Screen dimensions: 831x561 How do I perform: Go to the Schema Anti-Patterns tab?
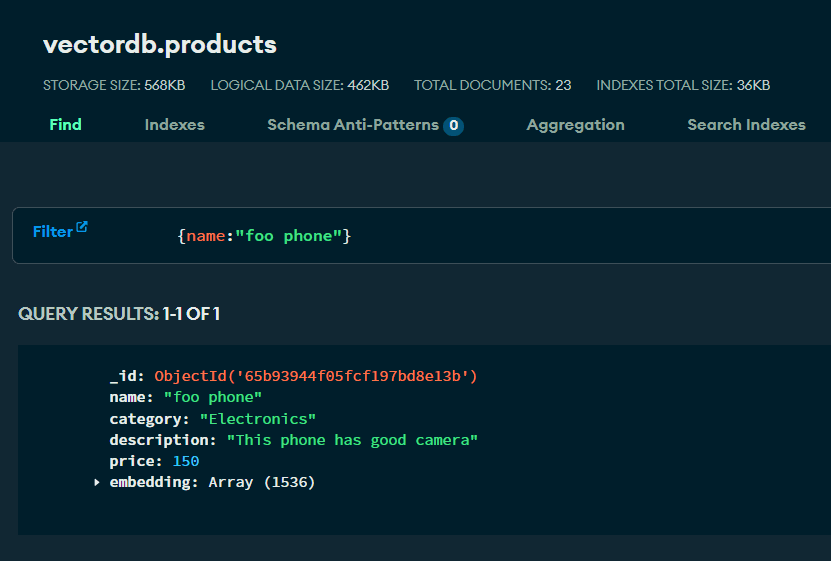(x=352, y=125)
